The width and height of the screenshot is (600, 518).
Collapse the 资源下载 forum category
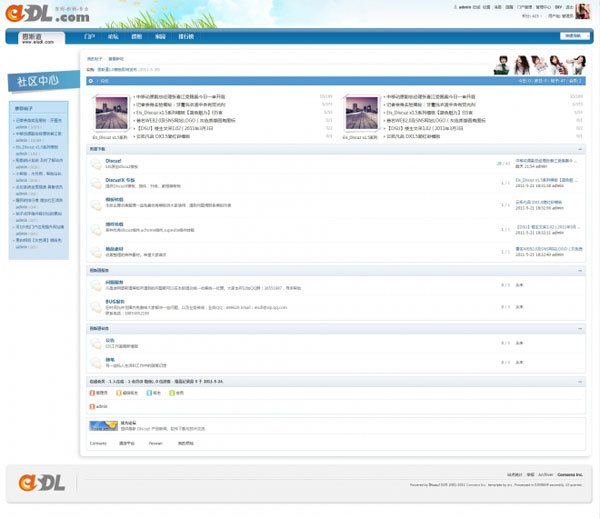click(580, 148)
